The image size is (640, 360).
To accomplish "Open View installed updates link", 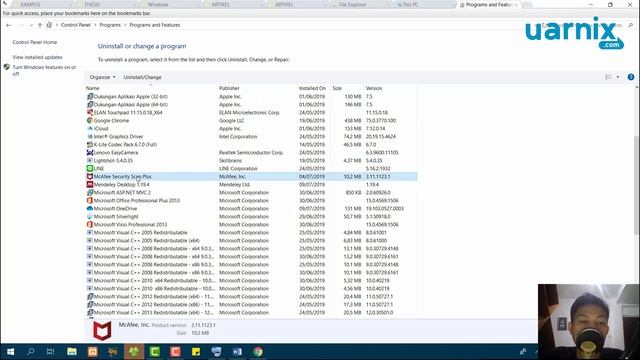I will (x=38, y=57).
